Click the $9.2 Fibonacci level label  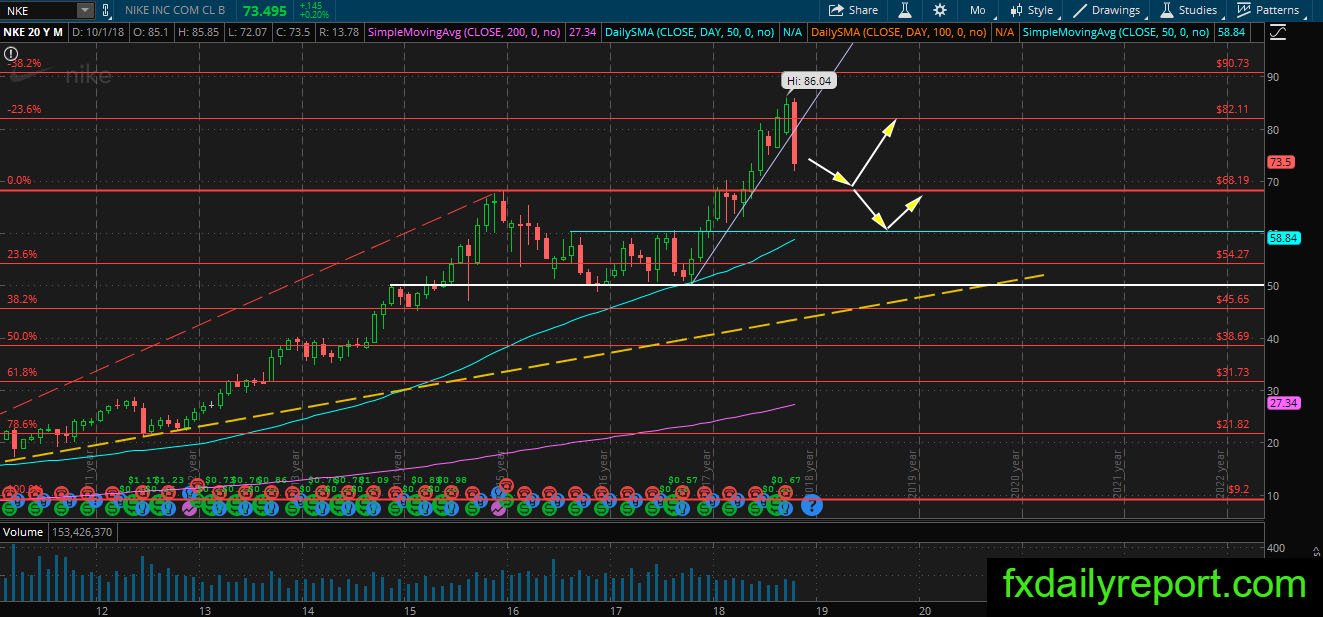(1237, 489)
